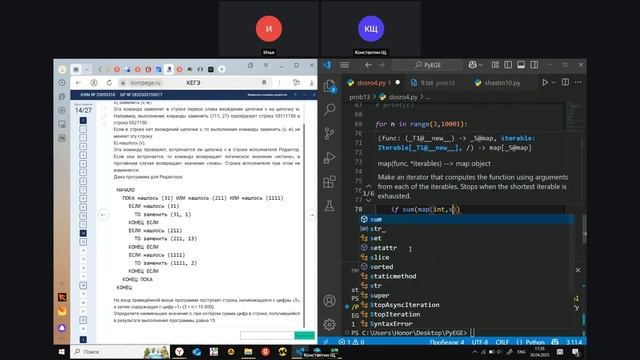640x360 pixels.
Task: Open Yandex Browser from the taskbar
Action: click(x=179, y=352)
